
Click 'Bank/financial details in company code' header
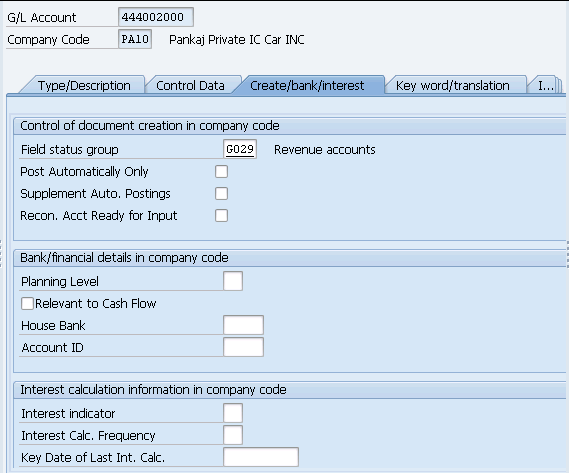point(124,258)
